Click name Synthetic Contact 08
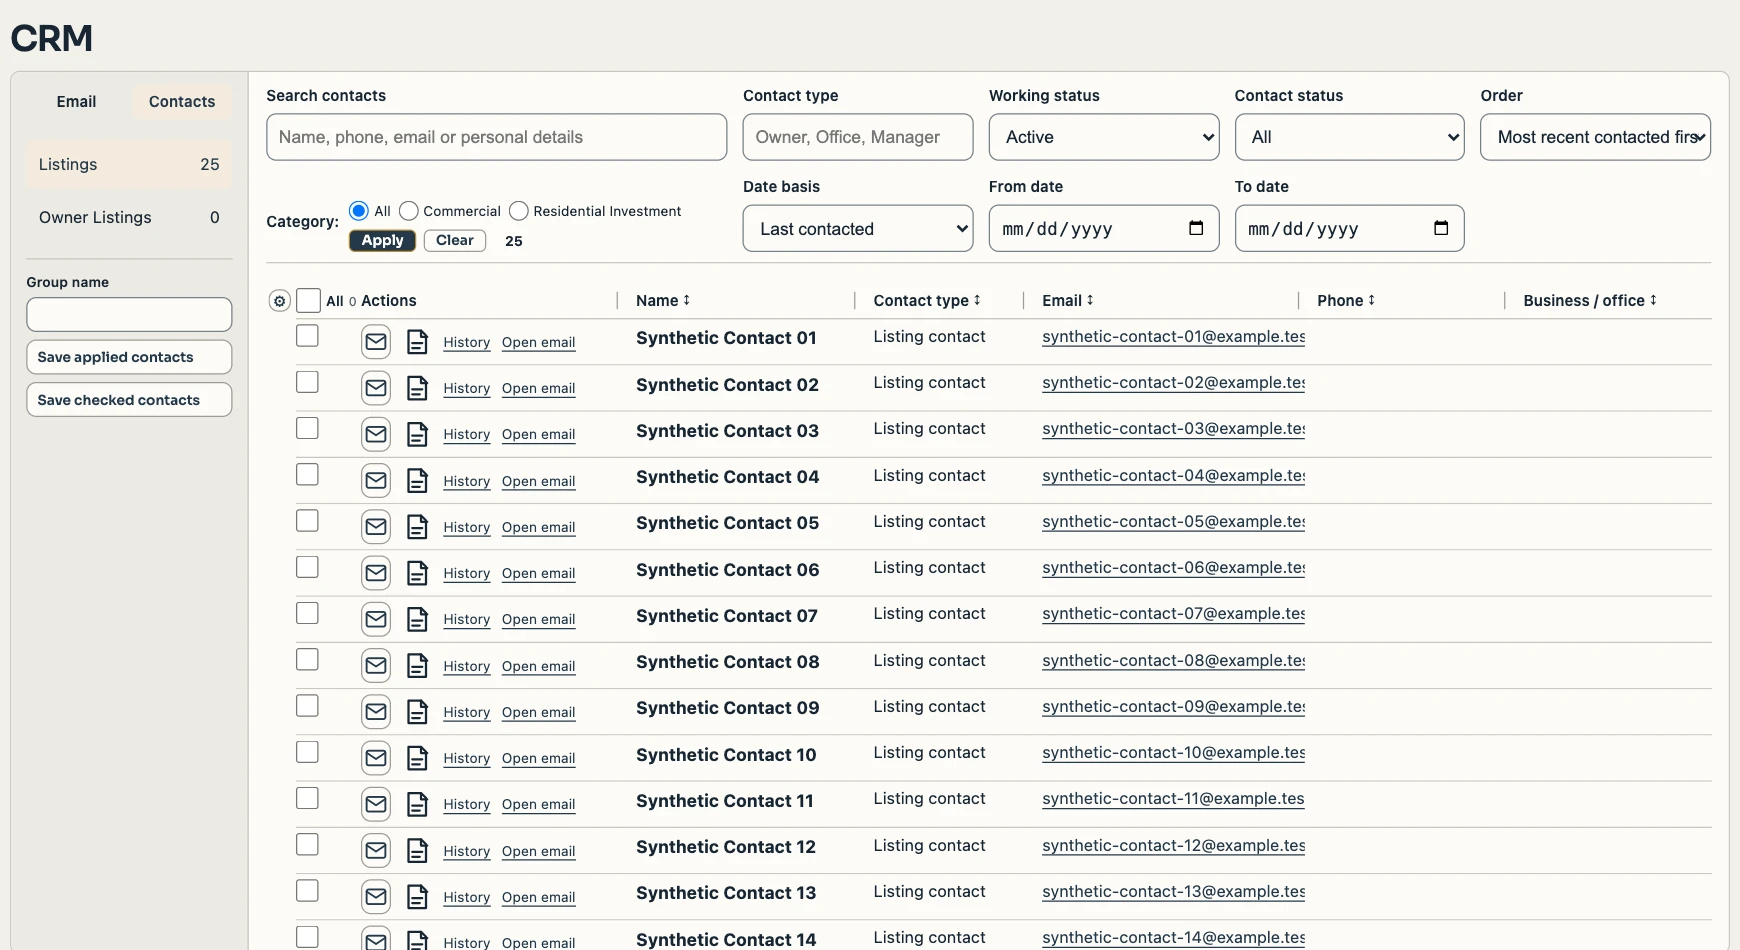This screenshot has height=950, width=1740. pos(728,662)
